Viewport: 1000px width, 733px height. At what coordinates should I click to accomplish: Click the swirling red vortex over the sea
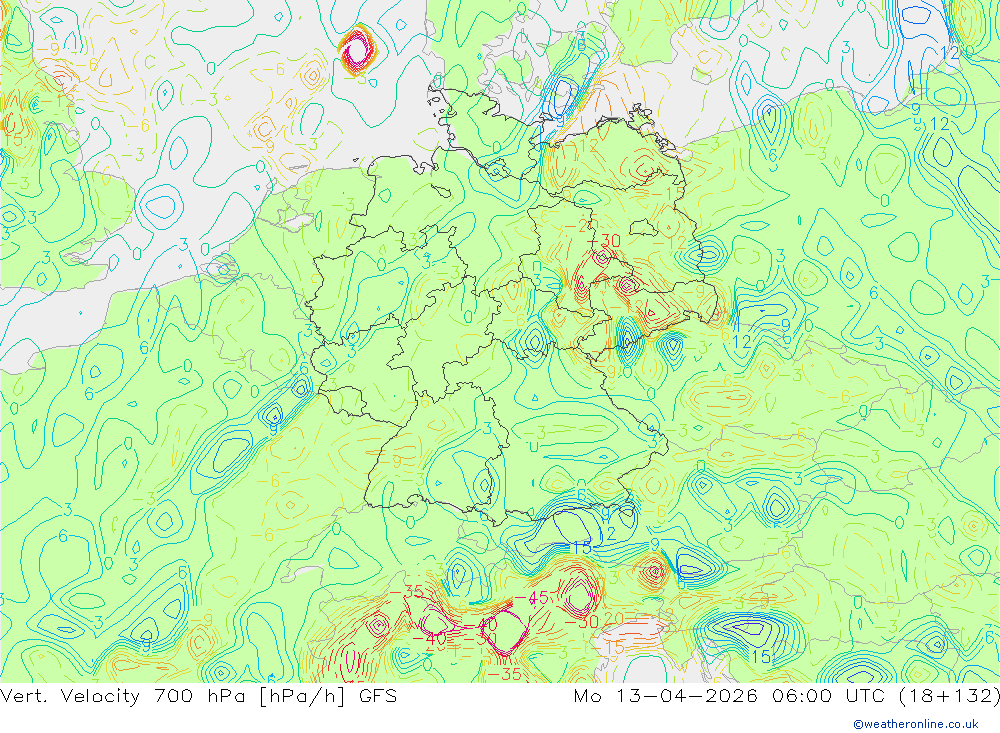tap(356, 50)
